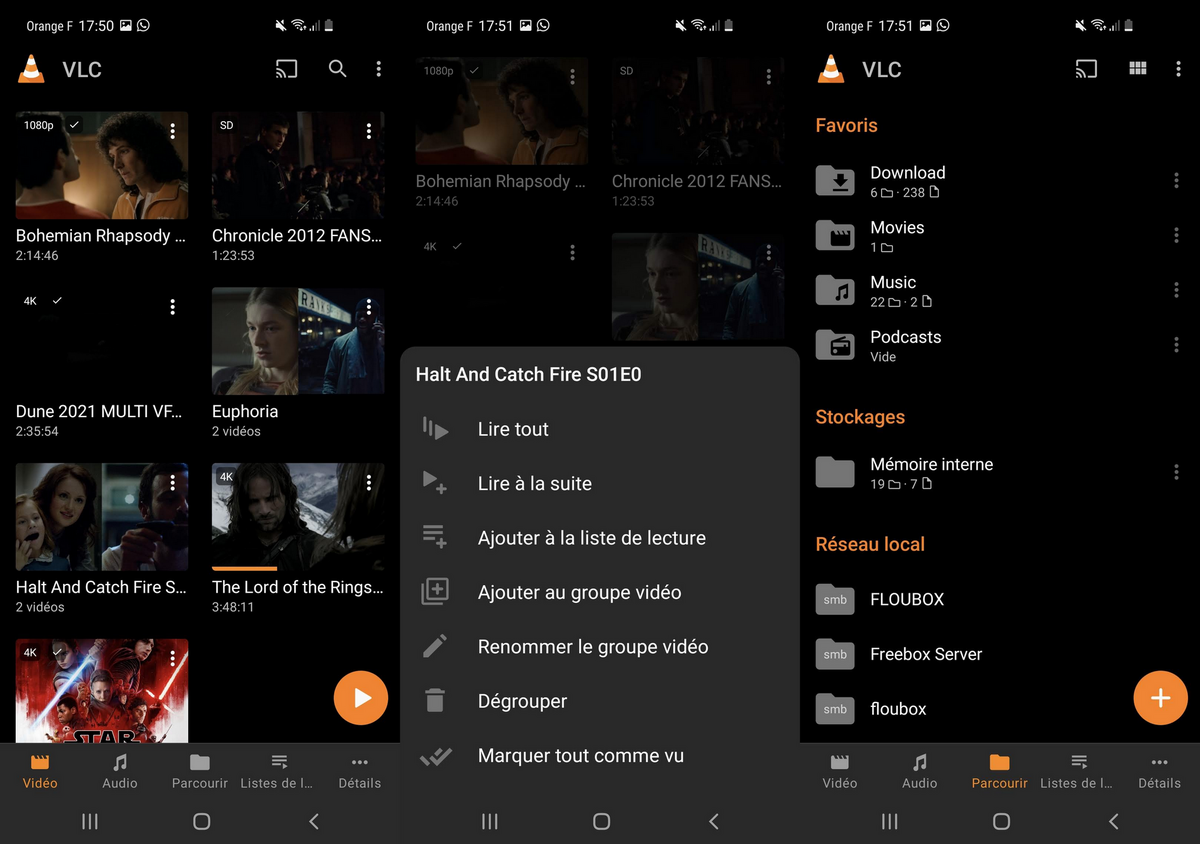Screen dimensions: 1200x844
Task: Open Mémoire interne storage
Action: tap(1000, 472)
